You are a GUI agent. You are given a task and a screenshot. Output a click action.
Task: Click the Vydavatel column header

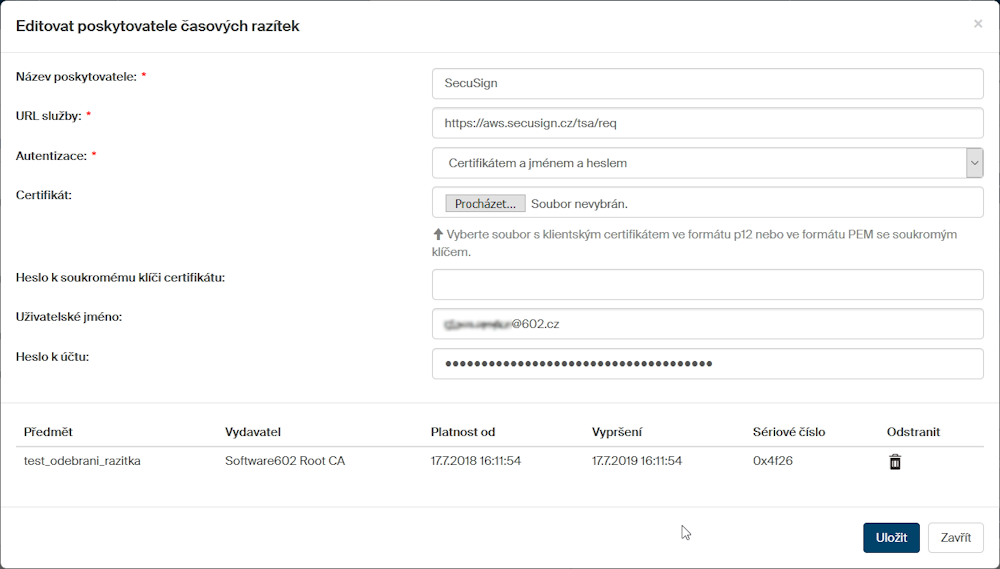click(253, 432)
